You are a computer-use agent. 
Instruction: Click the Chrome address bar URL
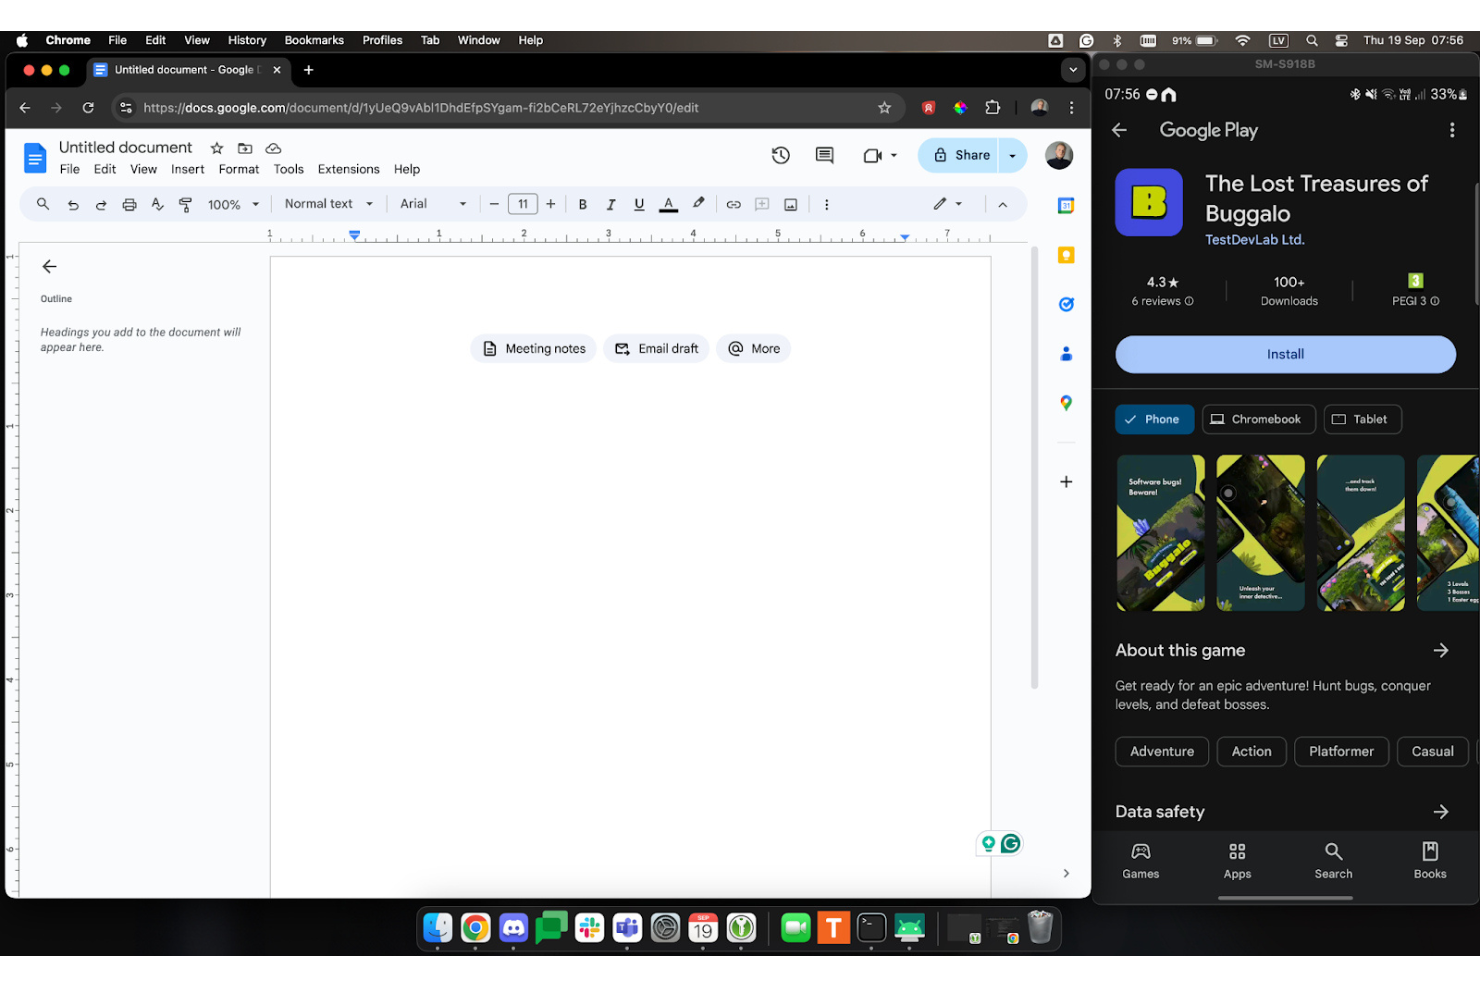click(x=421, y=108)
